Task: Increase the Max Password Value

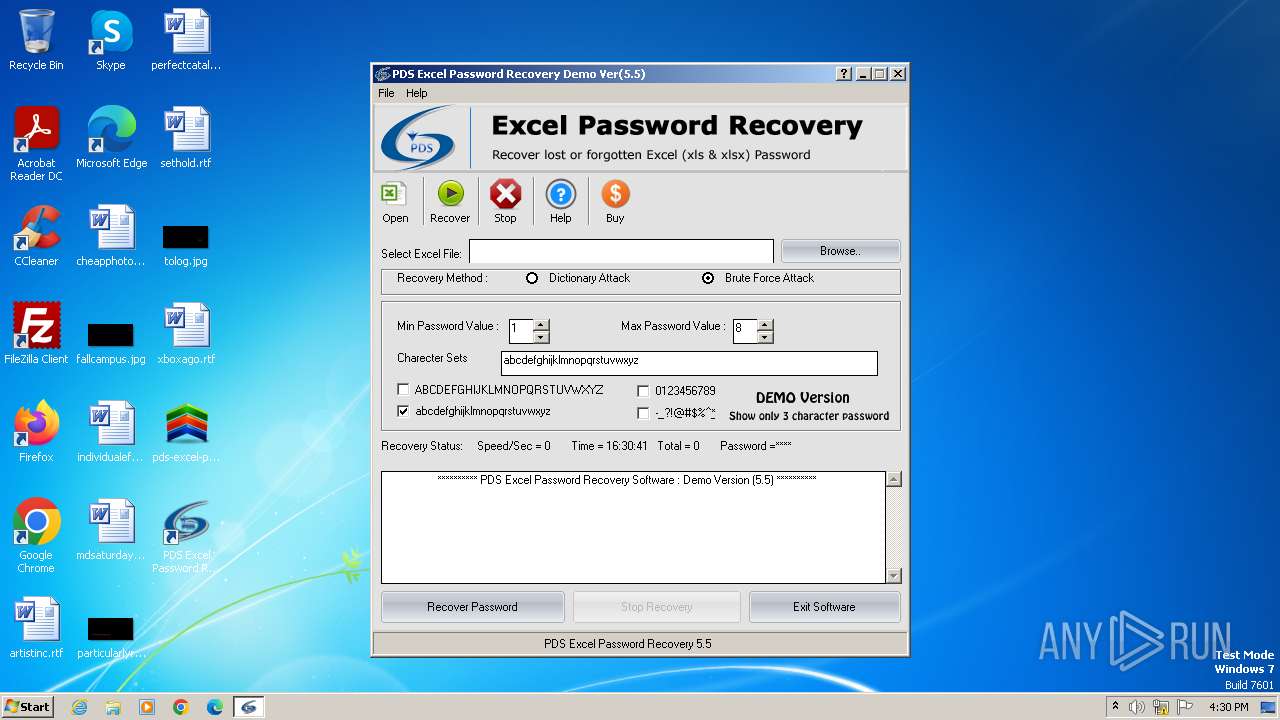Action: tap(765, 325)
